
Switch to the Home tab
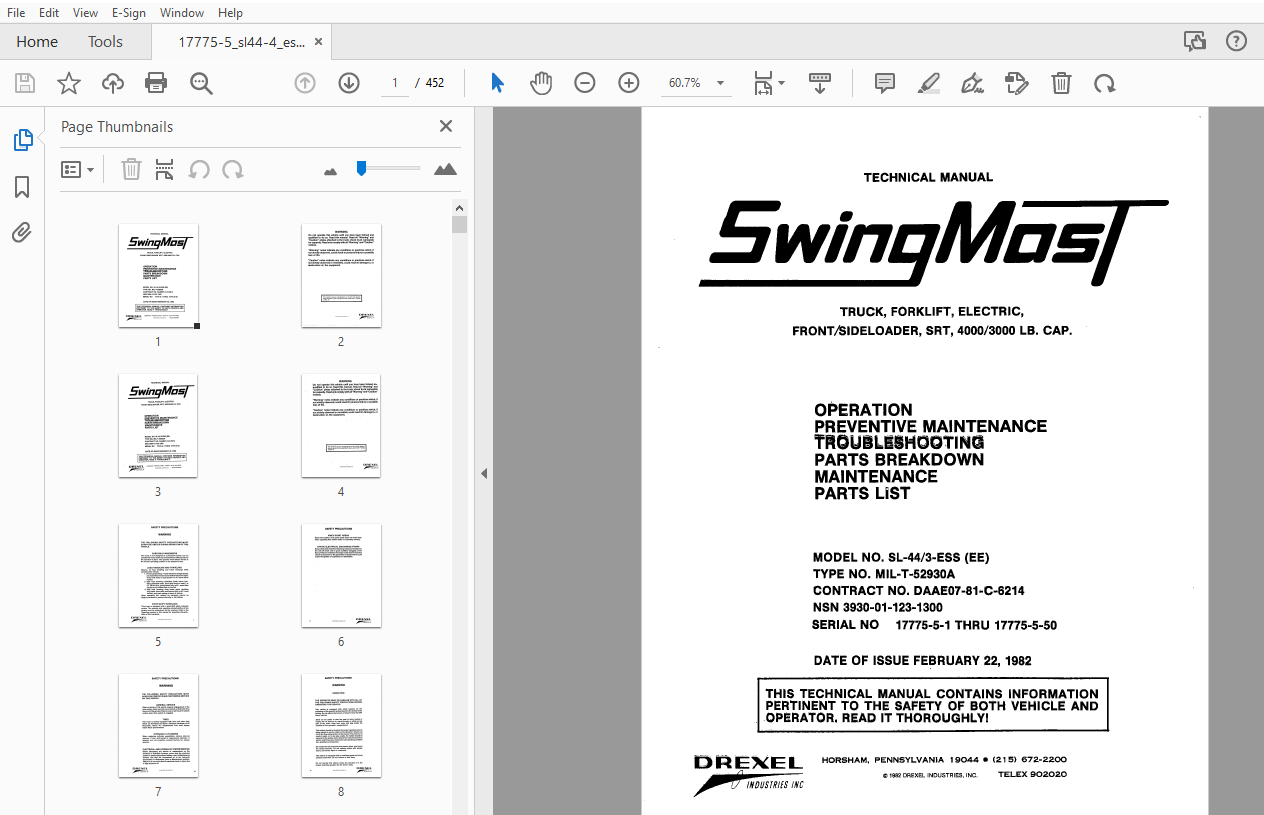tap(37, 41)
